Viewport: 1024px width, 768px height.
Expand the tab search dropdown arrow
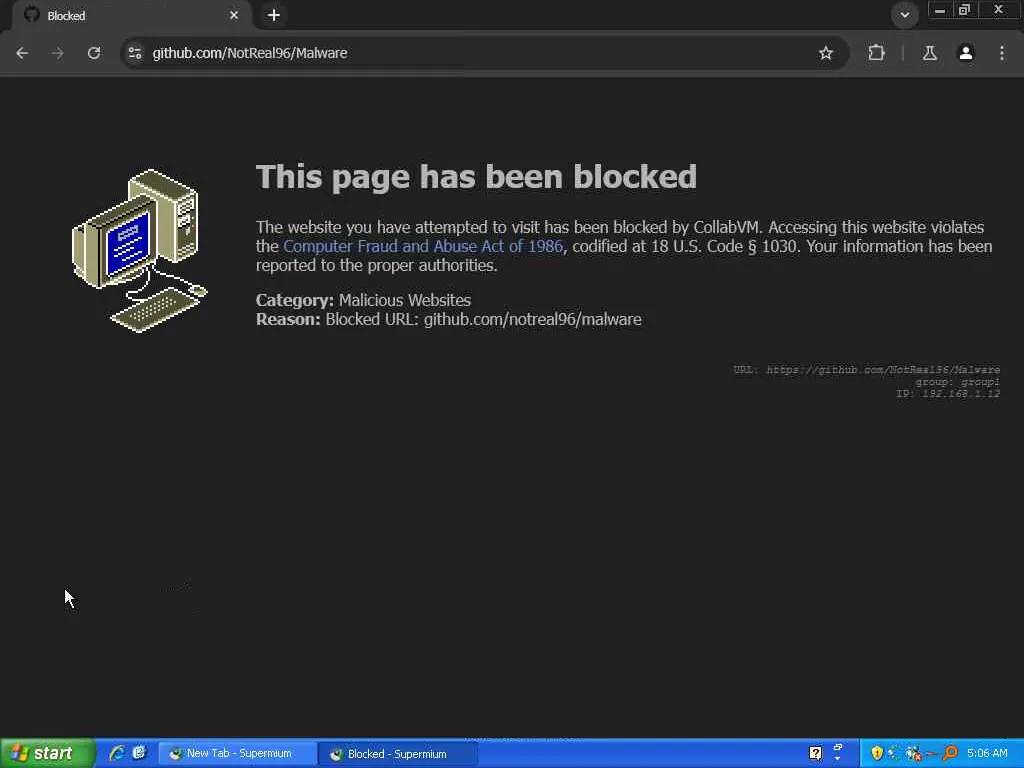pos(904,14)
